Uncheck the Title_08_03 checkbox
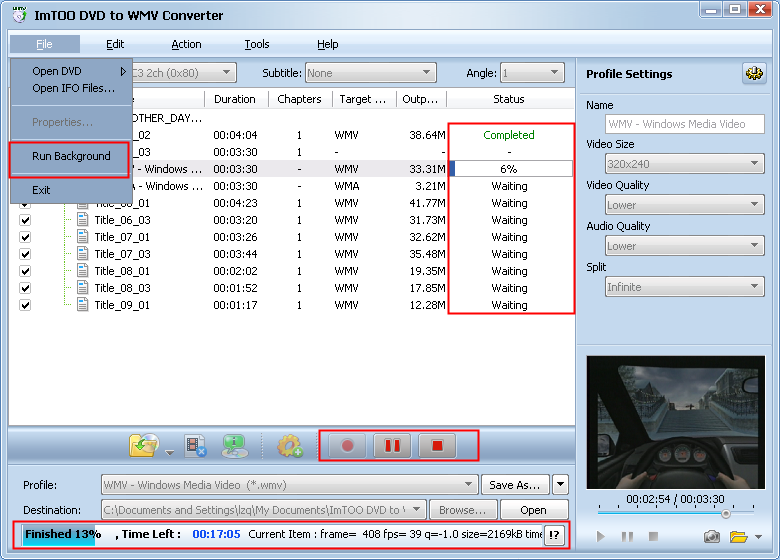The image size is (780, 560). [x=25, y=288]
